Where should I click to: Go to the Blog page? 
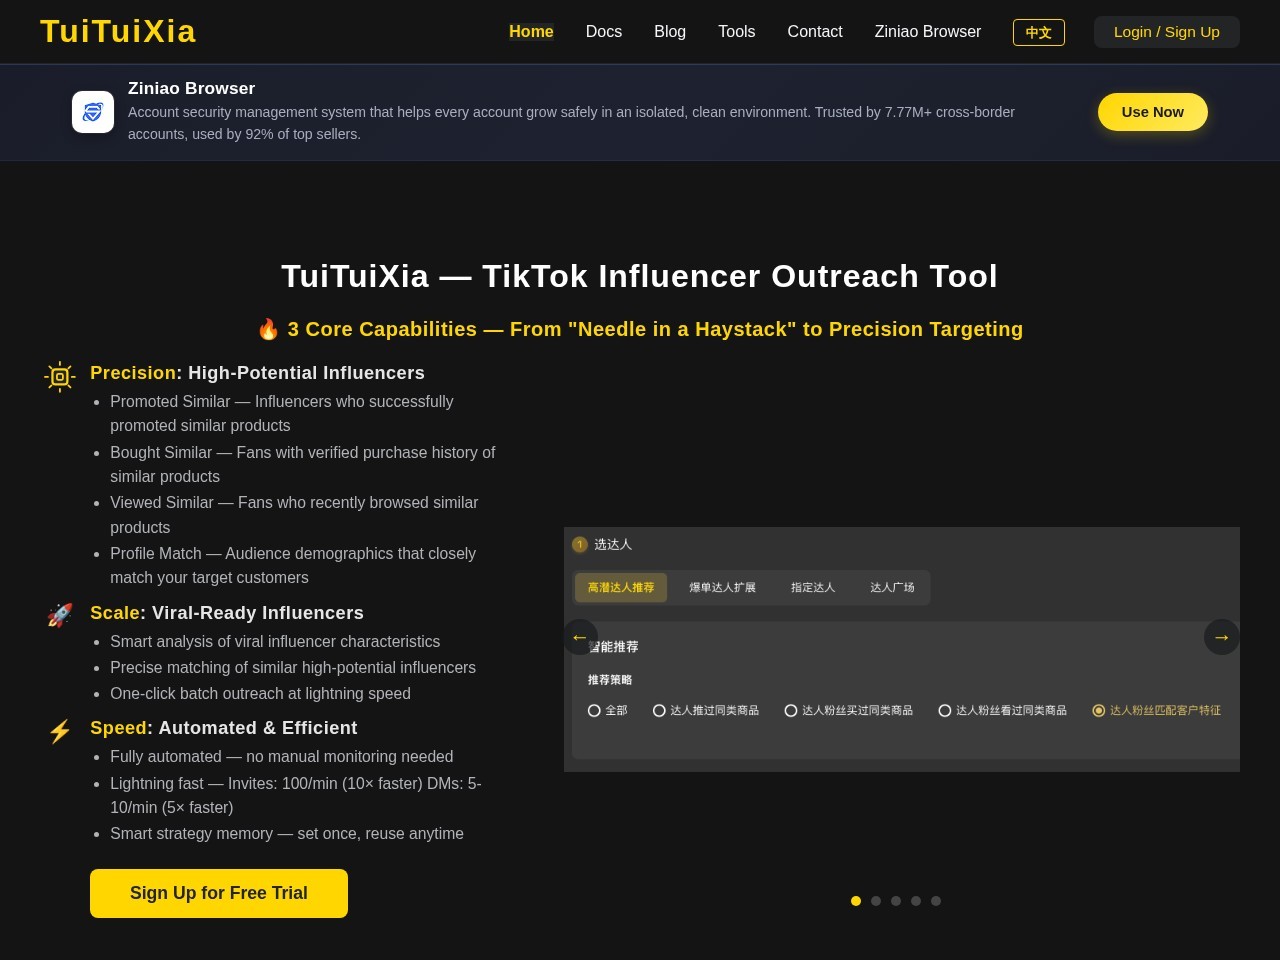[x=670, y=32]
